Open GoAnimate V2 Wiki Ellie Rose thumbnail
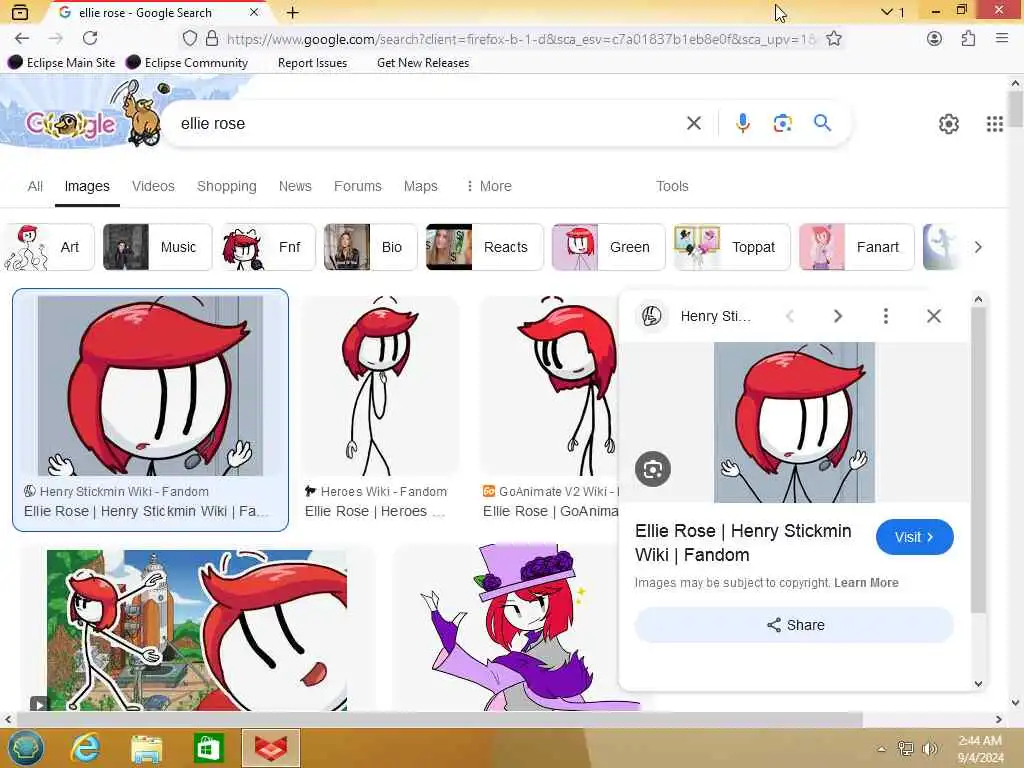This screenshot has width=1024, height=768. click(x=550, y=385)
